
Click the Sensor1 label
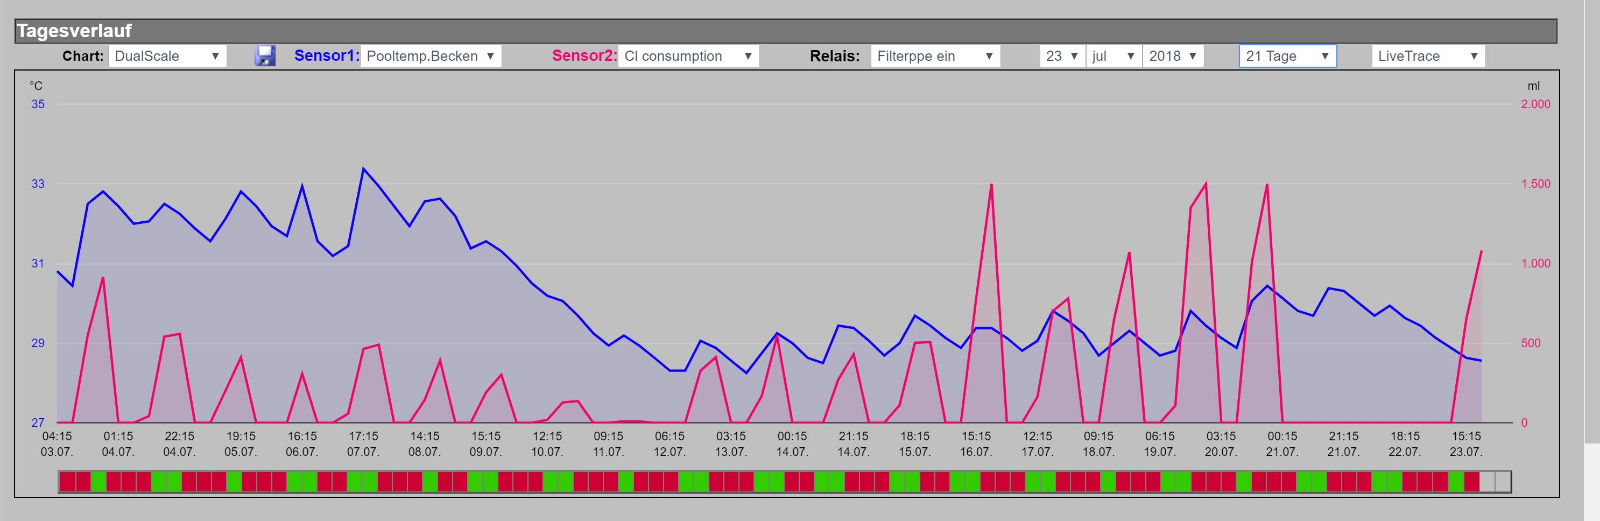(326, 56)
